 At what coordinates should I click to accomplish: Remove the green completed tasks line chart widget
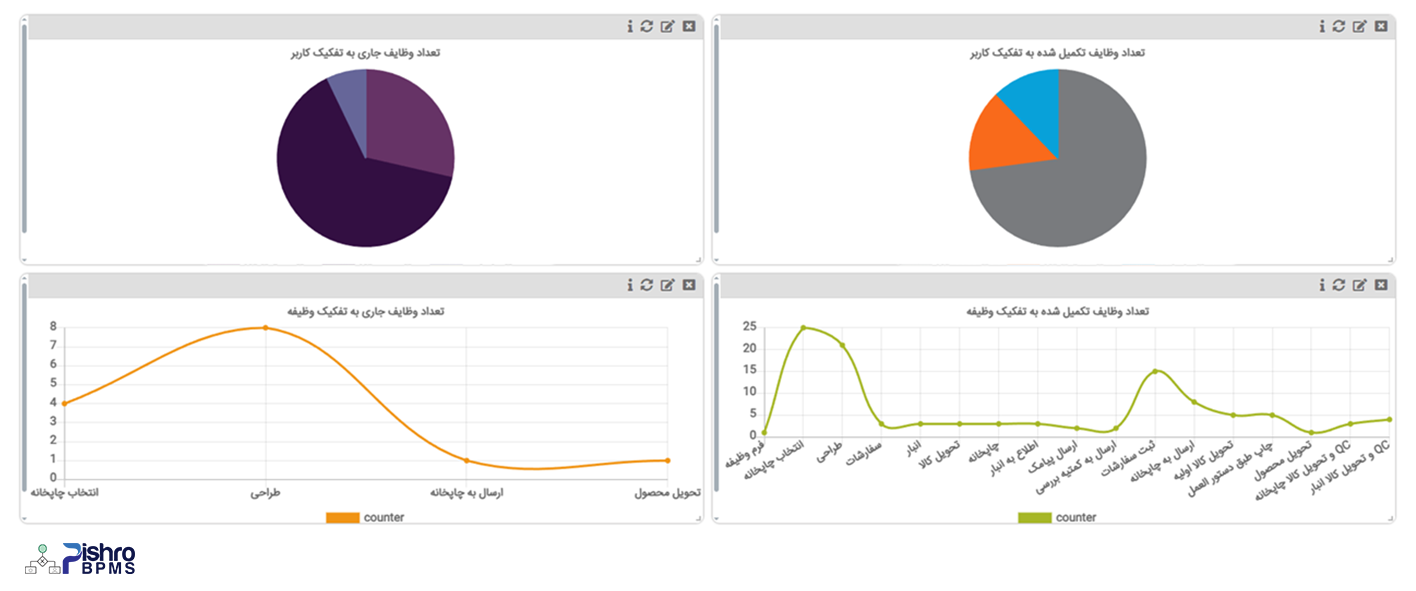[x=1381, y=285]
